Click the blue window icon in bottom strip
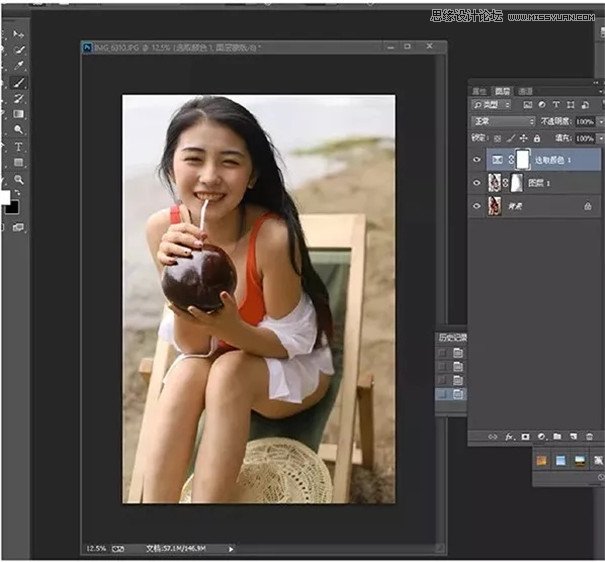Image resolution: width=605 pixels, height=562 pixels. coord(561,461)
